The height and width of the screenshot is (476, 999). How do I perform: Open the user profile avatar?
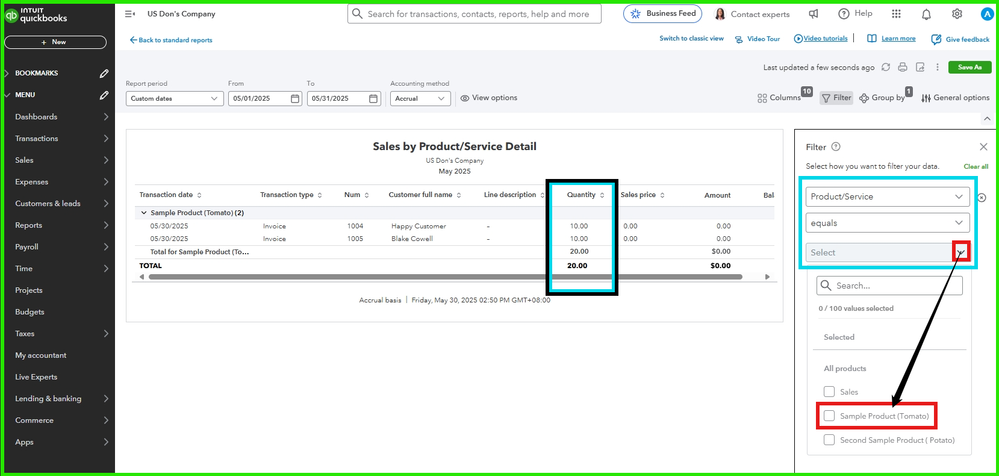pos(987,14)
